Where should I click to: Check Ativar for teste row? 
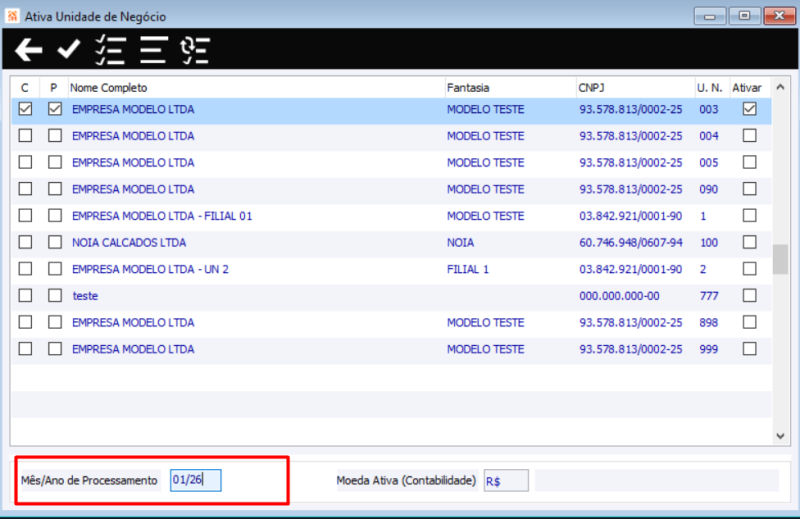click(749, 295)
